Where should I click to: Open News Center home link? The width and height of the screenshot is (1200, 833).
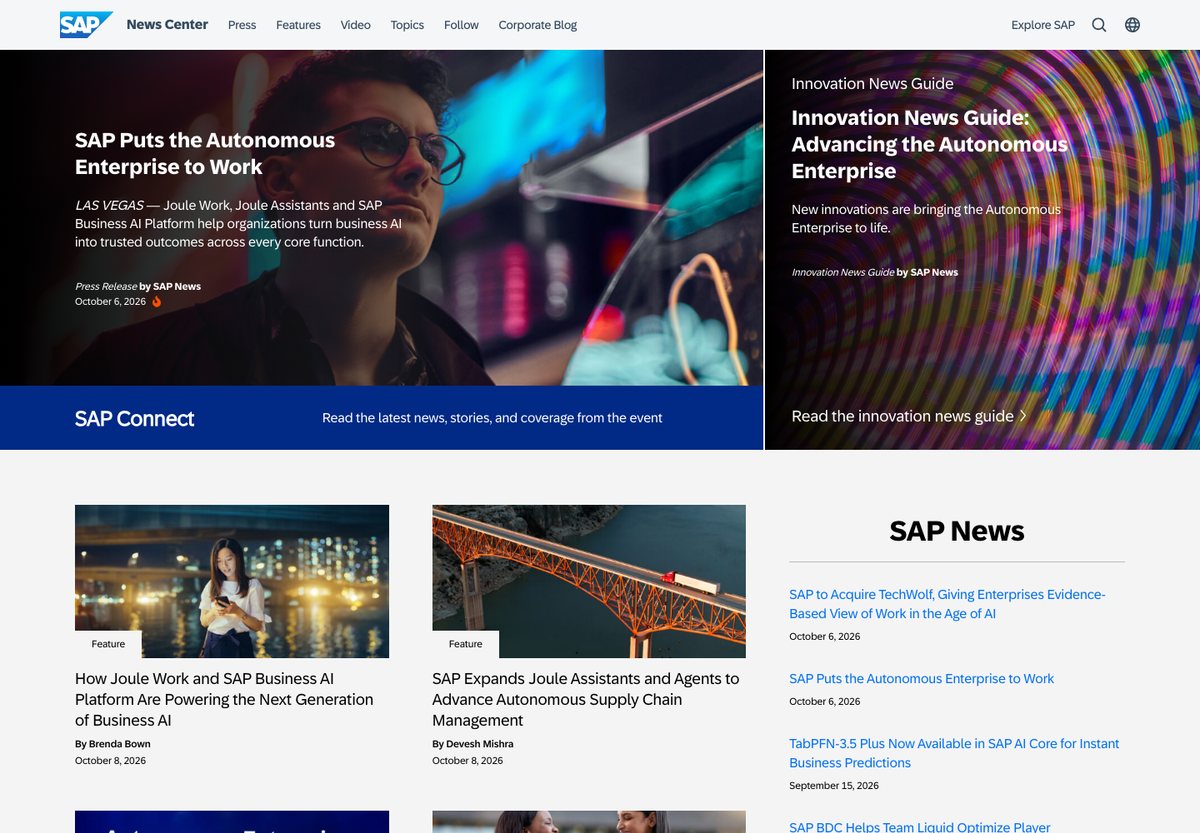[x=167, y=24]
